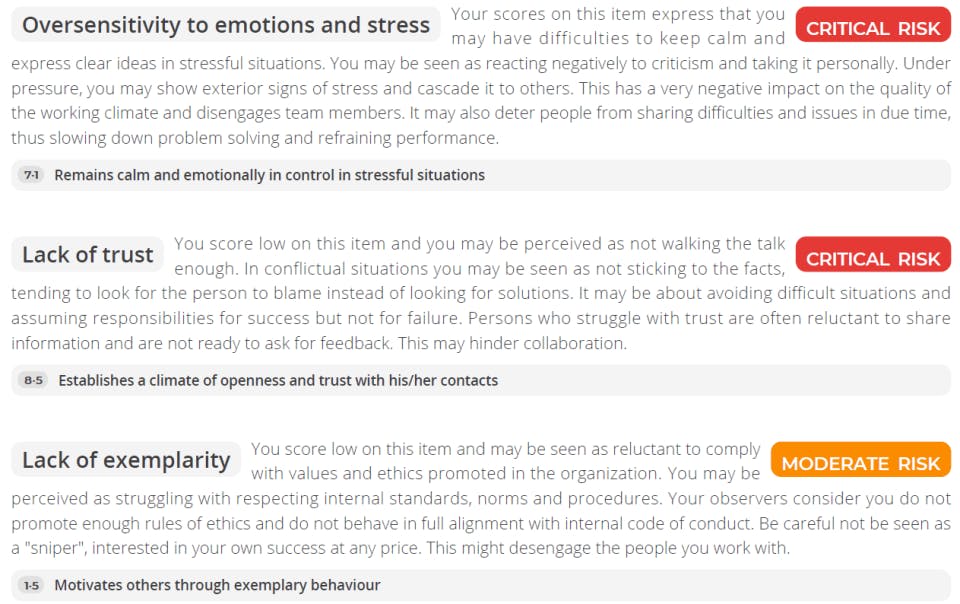Click the 8-5 item code badge
The height and width of the screenshot is (604, 960).
(35, 380)
